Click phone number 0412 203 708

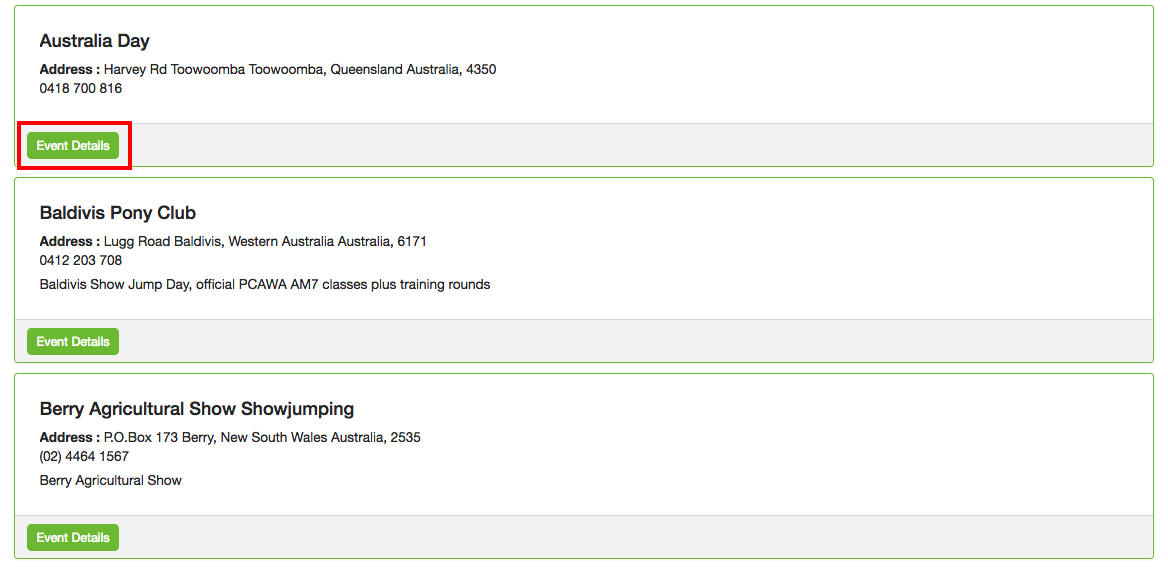pos(81,260)
